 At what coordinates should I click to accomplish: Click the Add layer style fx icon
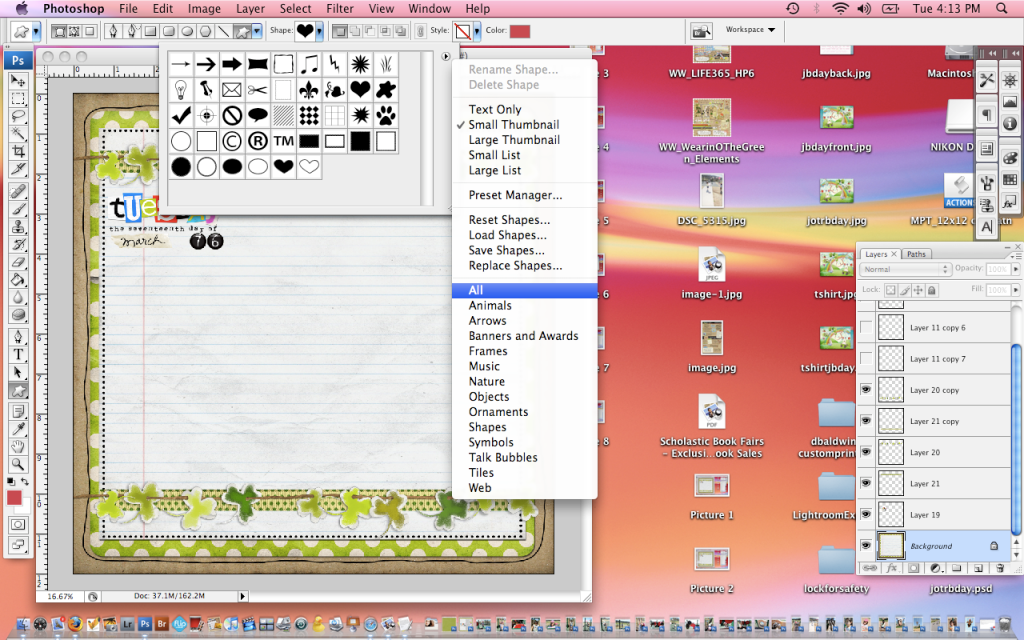pyautogui.click(x=891, y=568)
